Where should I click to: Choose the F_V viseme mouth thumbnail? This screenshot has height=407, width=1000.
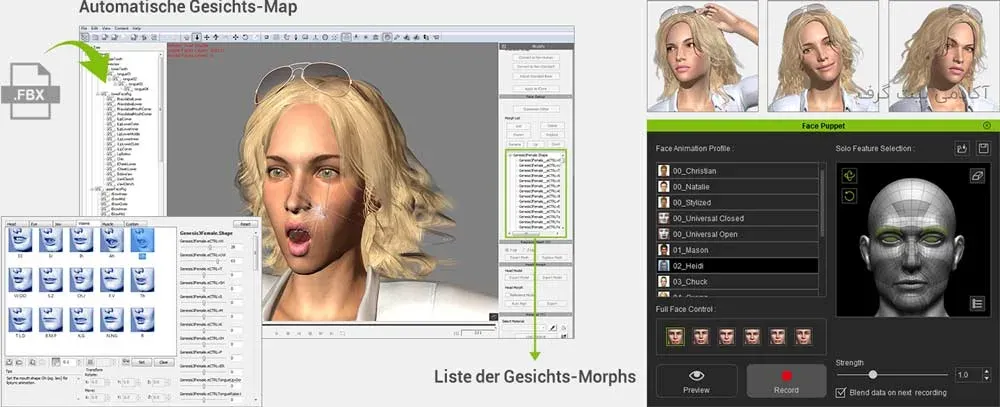112,280
